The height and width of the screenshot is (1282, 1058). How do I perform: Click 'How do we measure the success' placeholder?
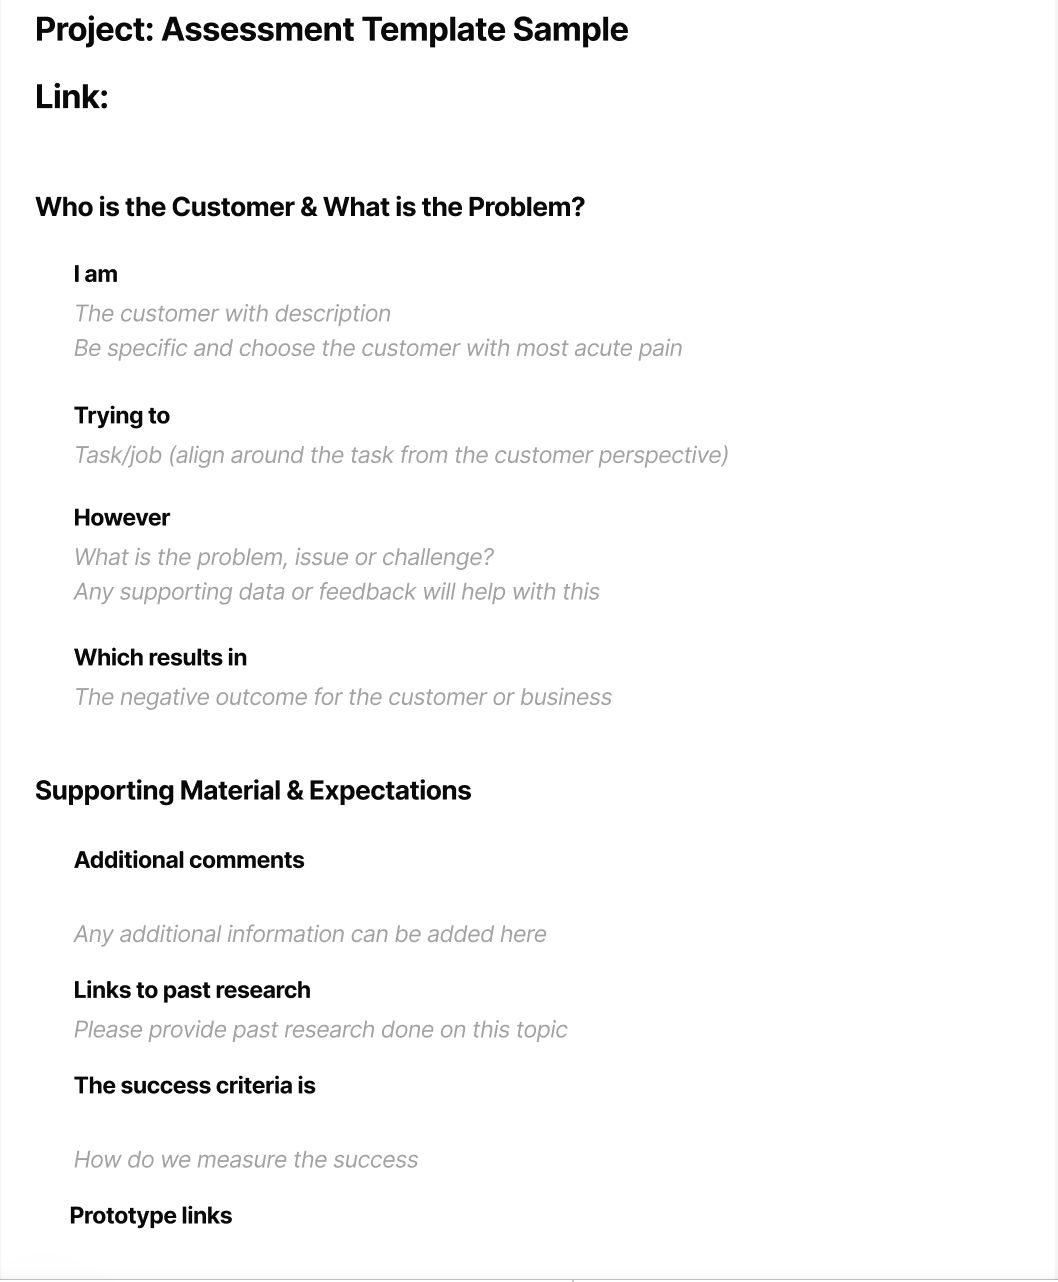pyautogui.click(x=246, y=1160)
